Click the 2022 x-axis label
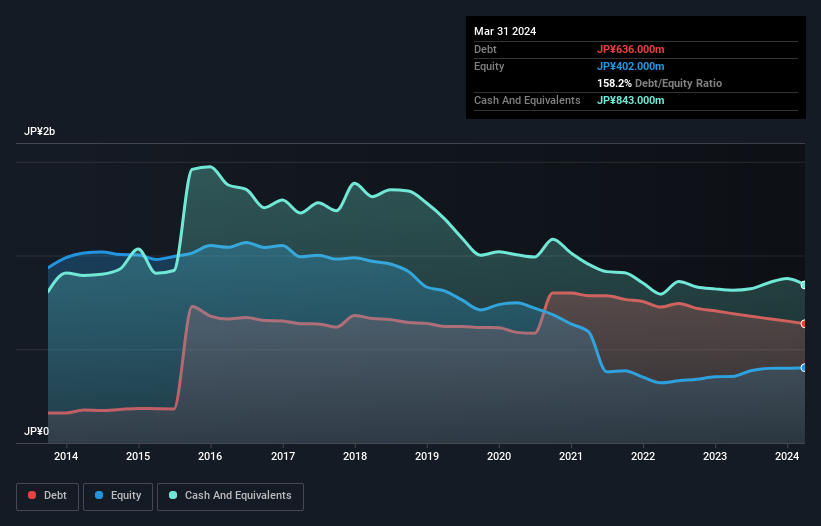The height and width of the screenshot is (526, 821). [x=643, y=456]
